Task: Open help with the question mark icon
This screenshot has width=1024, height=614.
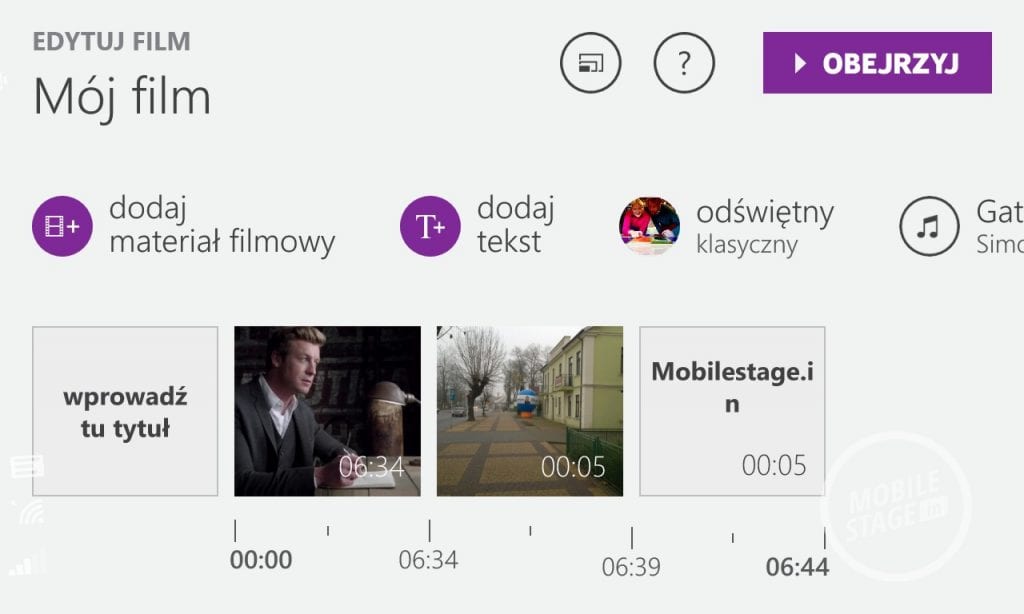Action: pos(684,63)
